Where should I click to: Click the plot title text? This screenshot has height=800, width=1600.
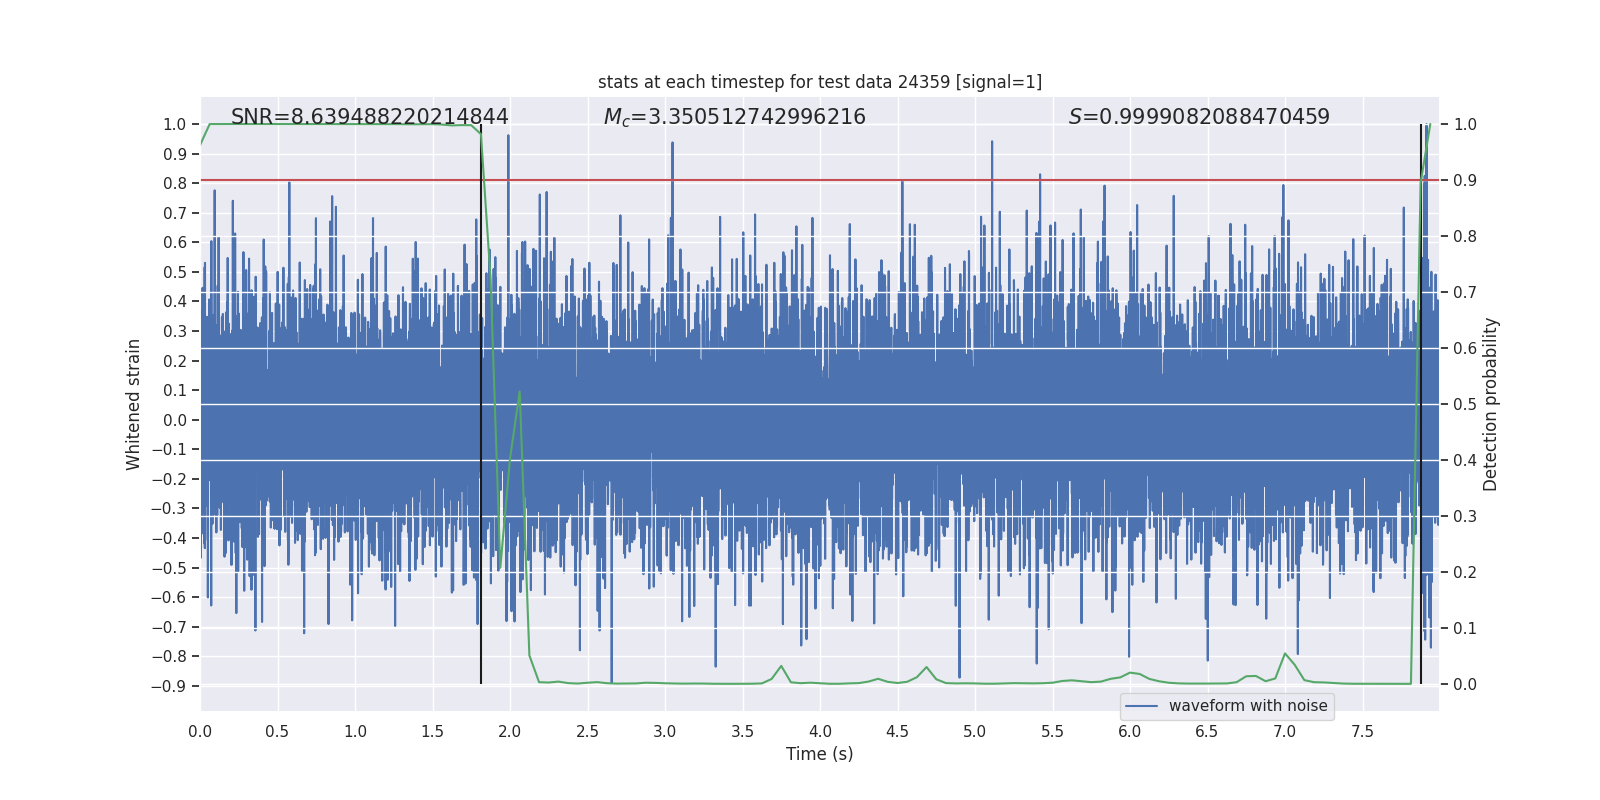point(820,82)
